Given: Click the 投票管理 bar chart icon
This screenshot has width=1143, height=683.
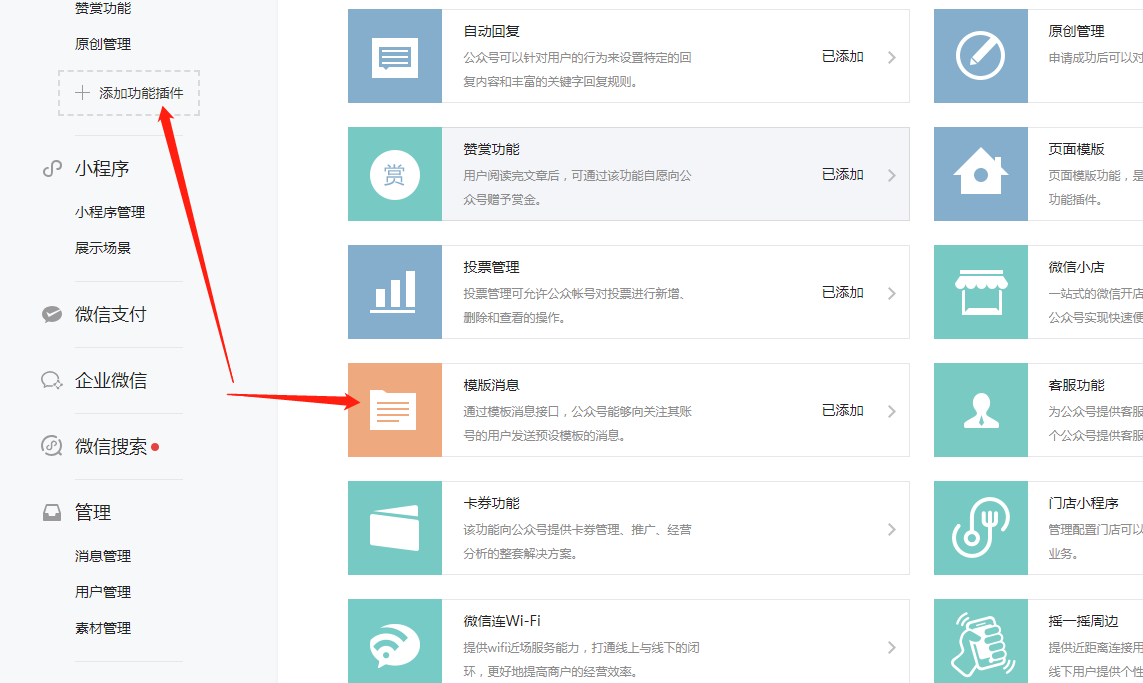Looking at the screenshot, I should coord(394,292).
